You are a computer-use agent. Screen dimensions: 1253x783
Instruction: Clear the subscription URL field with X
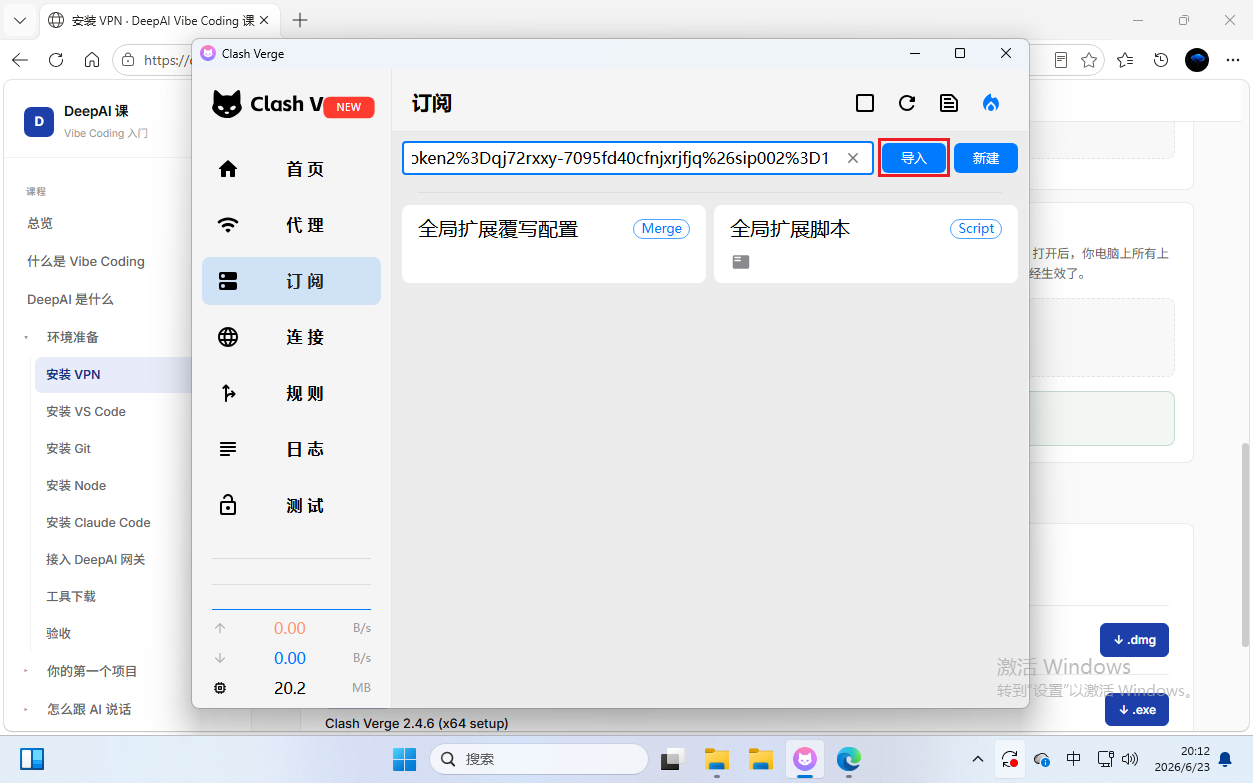(853, 158)
